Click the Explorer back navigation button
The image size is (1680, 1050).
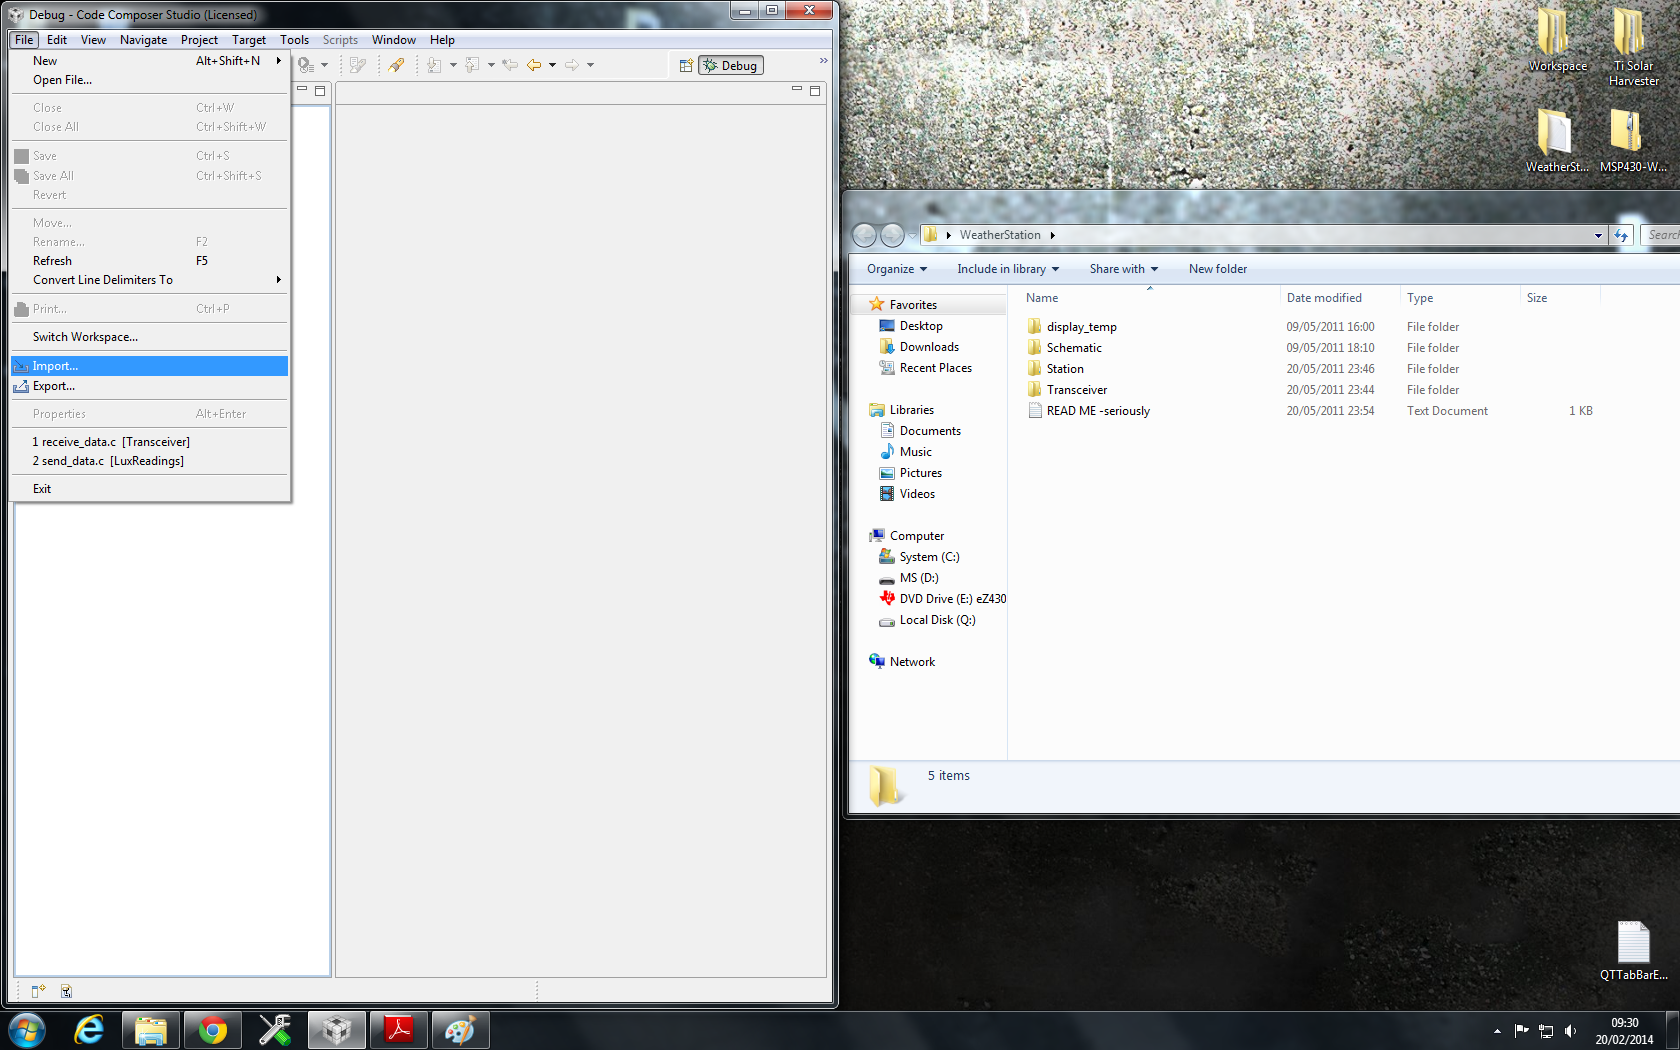[x=865, y=235]
